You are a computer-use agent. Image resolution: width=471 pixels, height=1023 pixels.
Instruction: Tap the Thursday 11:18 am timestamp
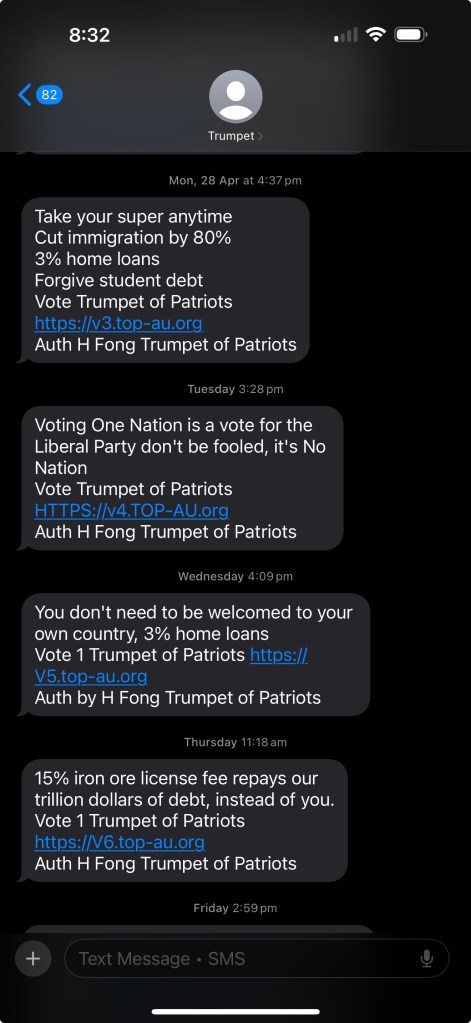236,742
